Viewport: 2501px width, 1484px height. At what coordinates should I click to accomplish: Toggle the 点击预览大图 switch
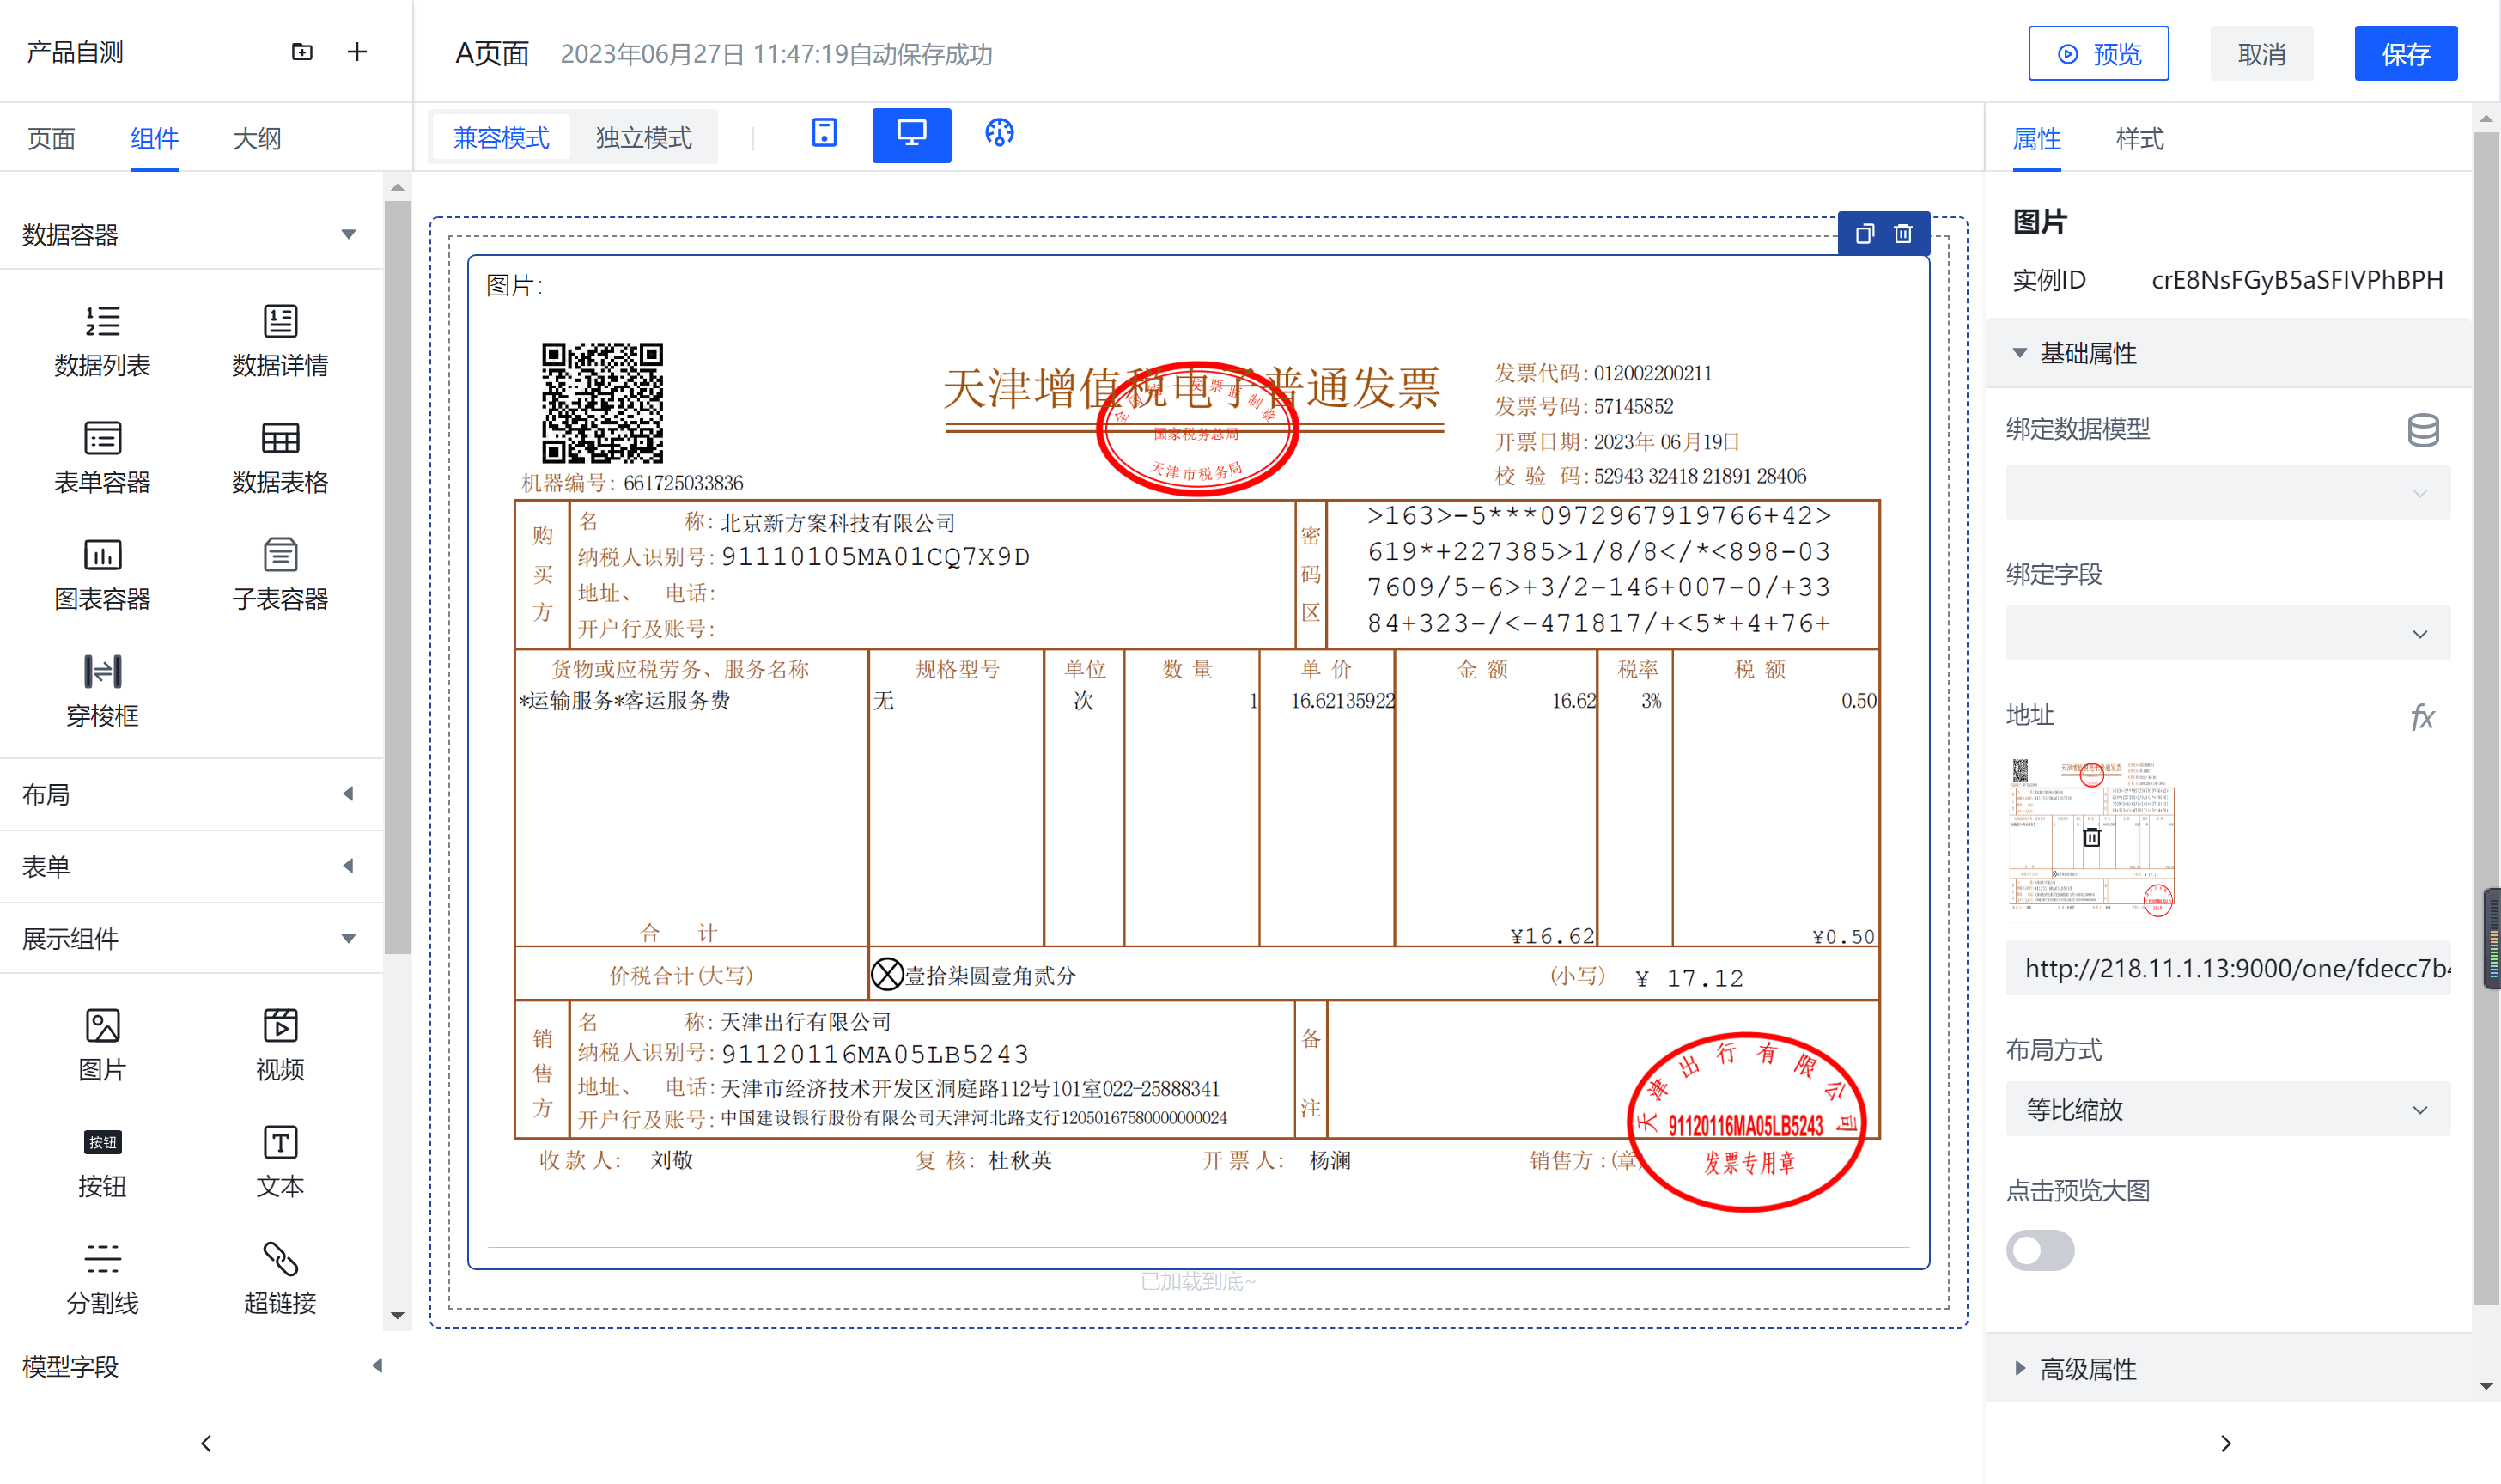coord(2040,1250)
